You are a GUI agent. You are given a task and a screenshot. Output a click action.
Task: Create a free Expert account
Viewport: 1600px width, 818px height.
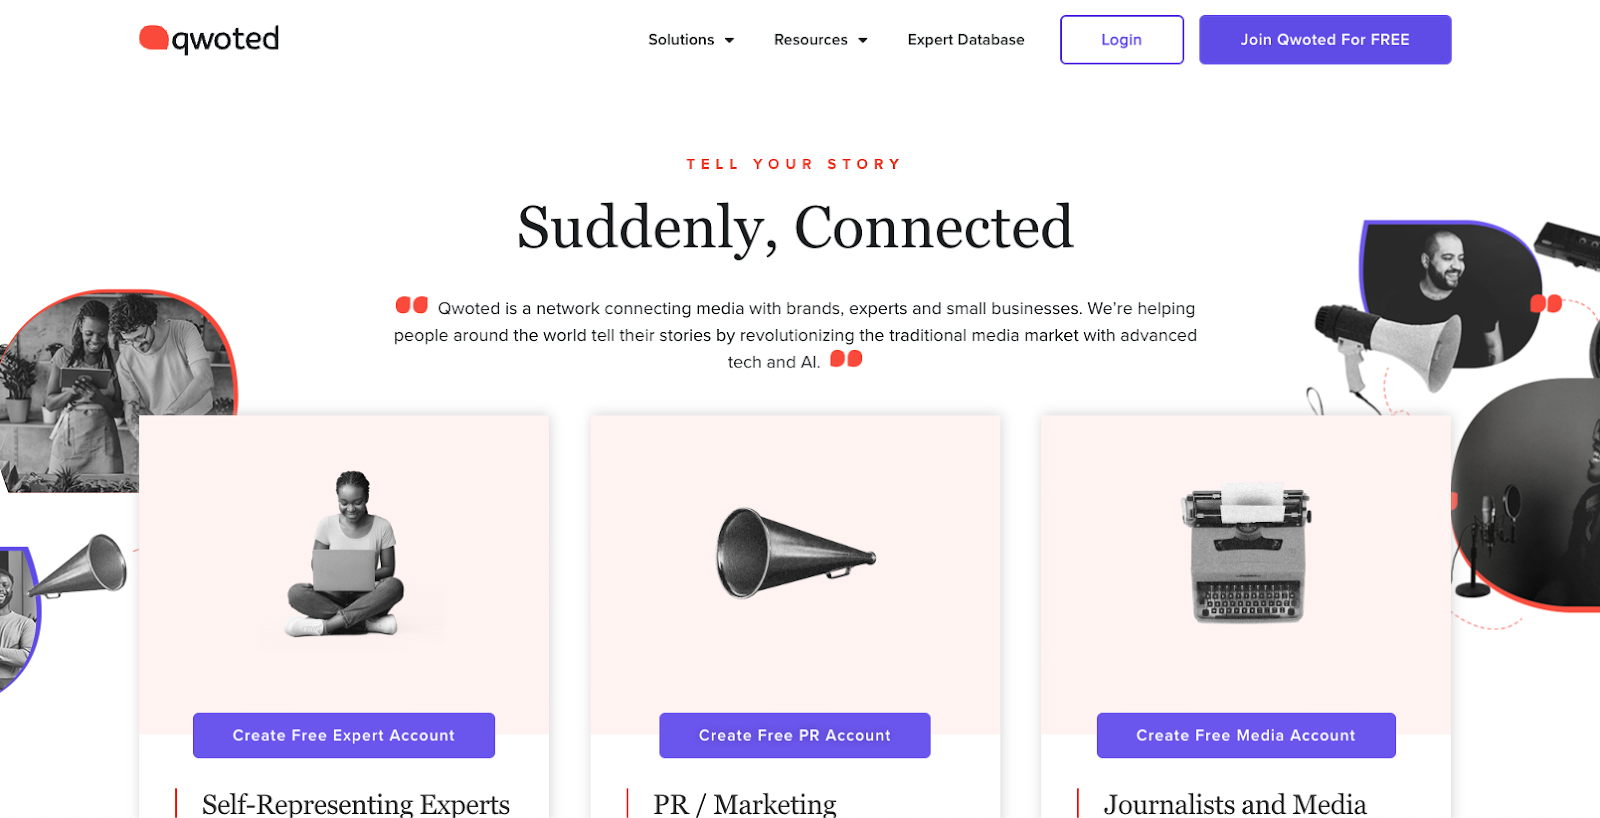tap(344, 735)
